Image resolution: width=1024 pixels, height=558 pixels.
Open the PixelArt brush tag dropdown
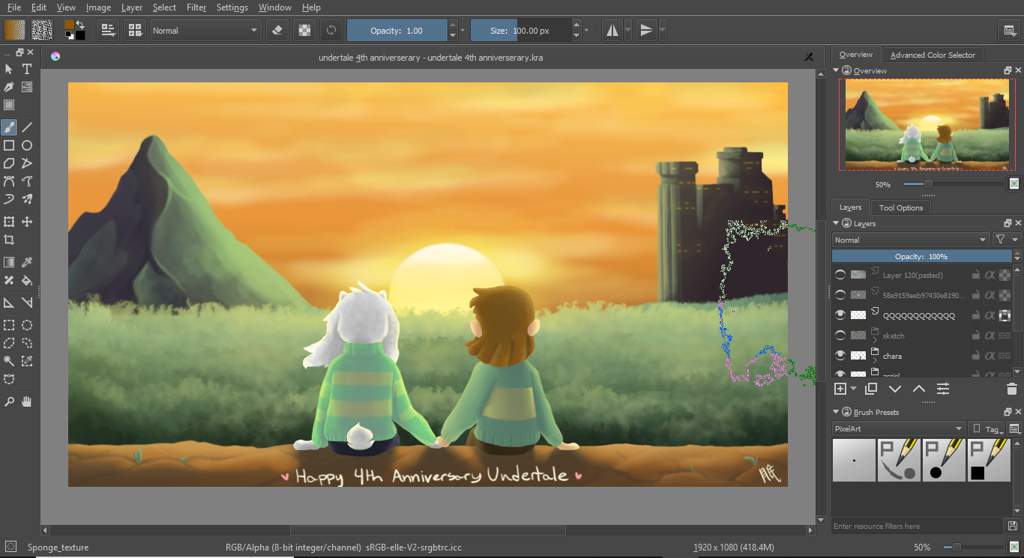coord(898,429)
